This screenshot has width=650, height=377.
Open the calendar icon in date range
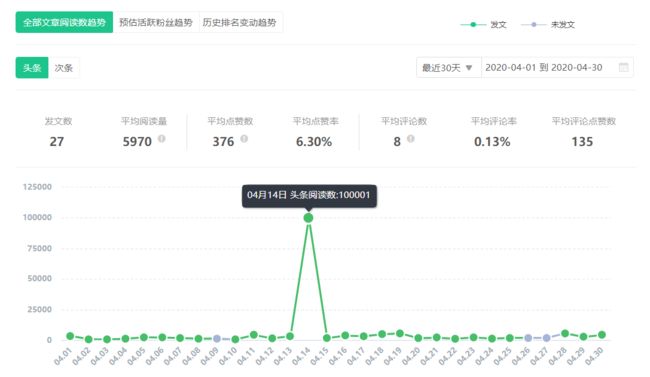coord(623,67)
